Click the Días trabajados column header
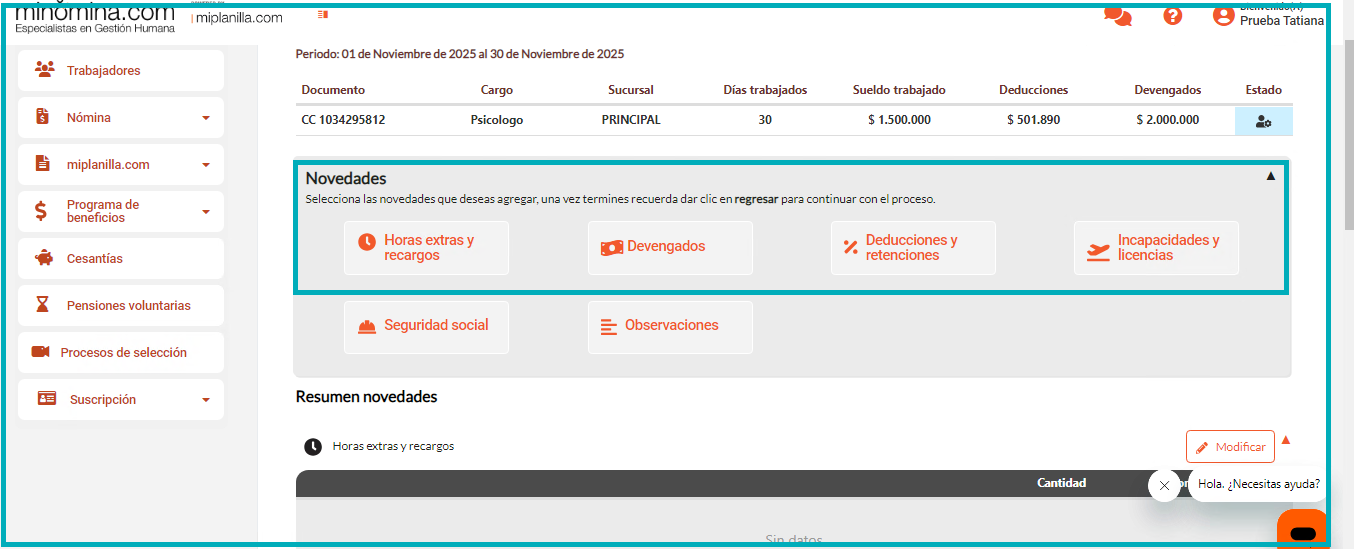 point(765,90)
